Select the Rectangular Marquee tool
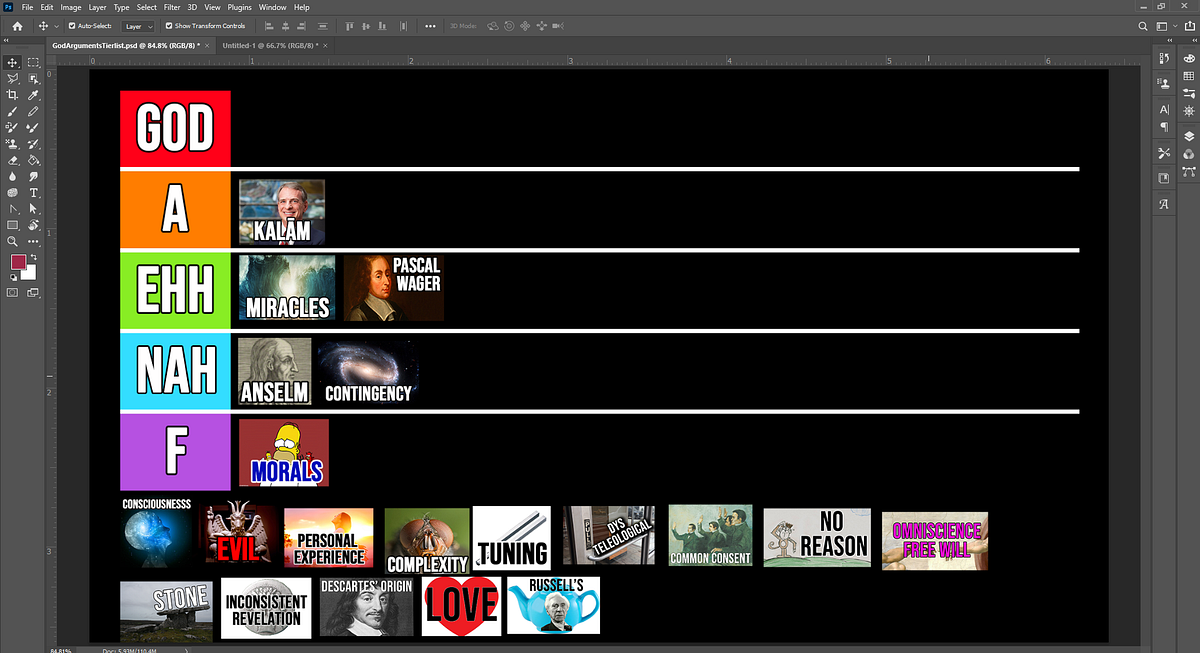Screen dimensions: 1200x653 (34, 63)
